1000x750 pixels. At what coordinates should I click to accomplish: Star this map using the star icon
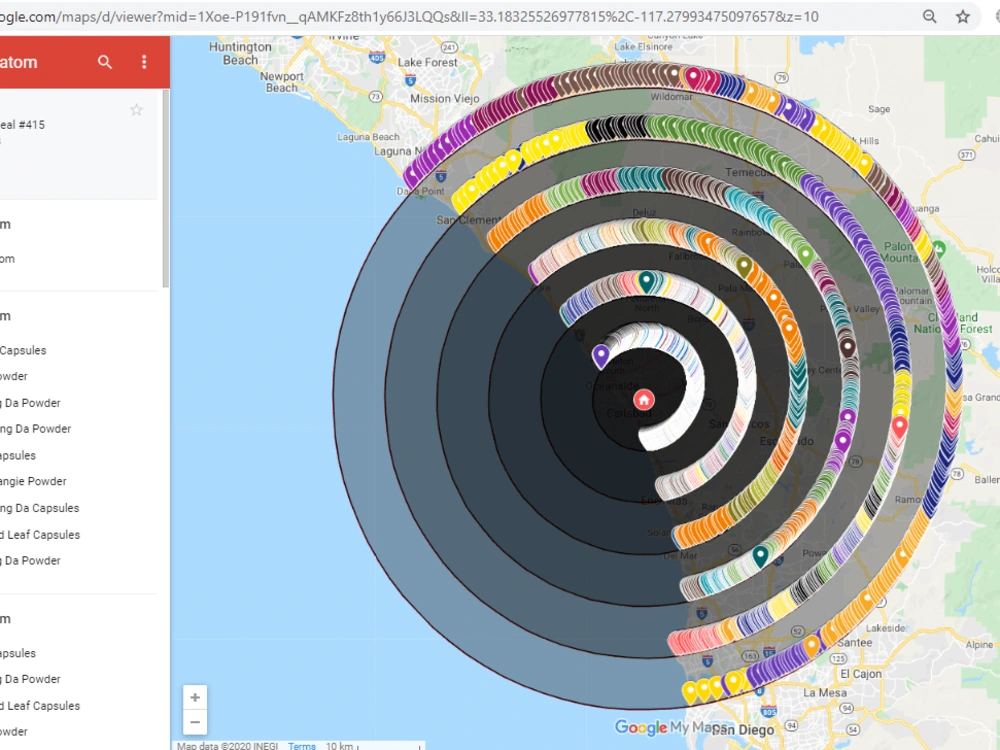click(x=136, y=110)
